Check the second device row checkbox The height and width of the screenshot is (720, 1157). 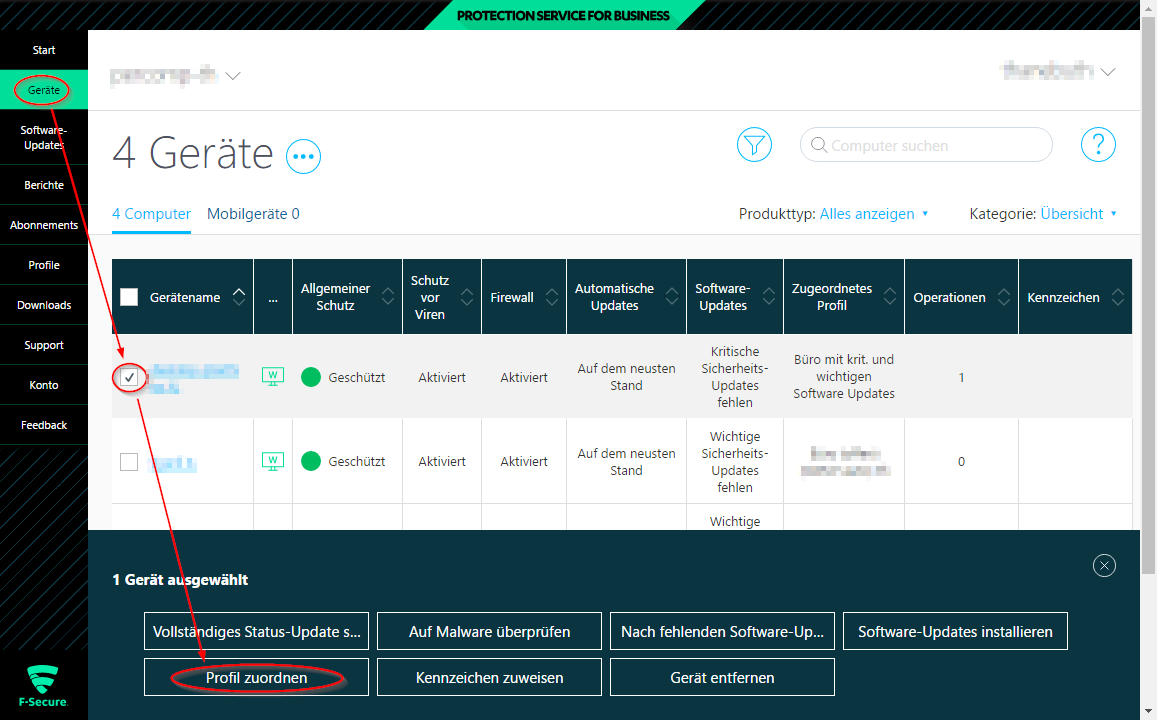click(x=129, y=462)
